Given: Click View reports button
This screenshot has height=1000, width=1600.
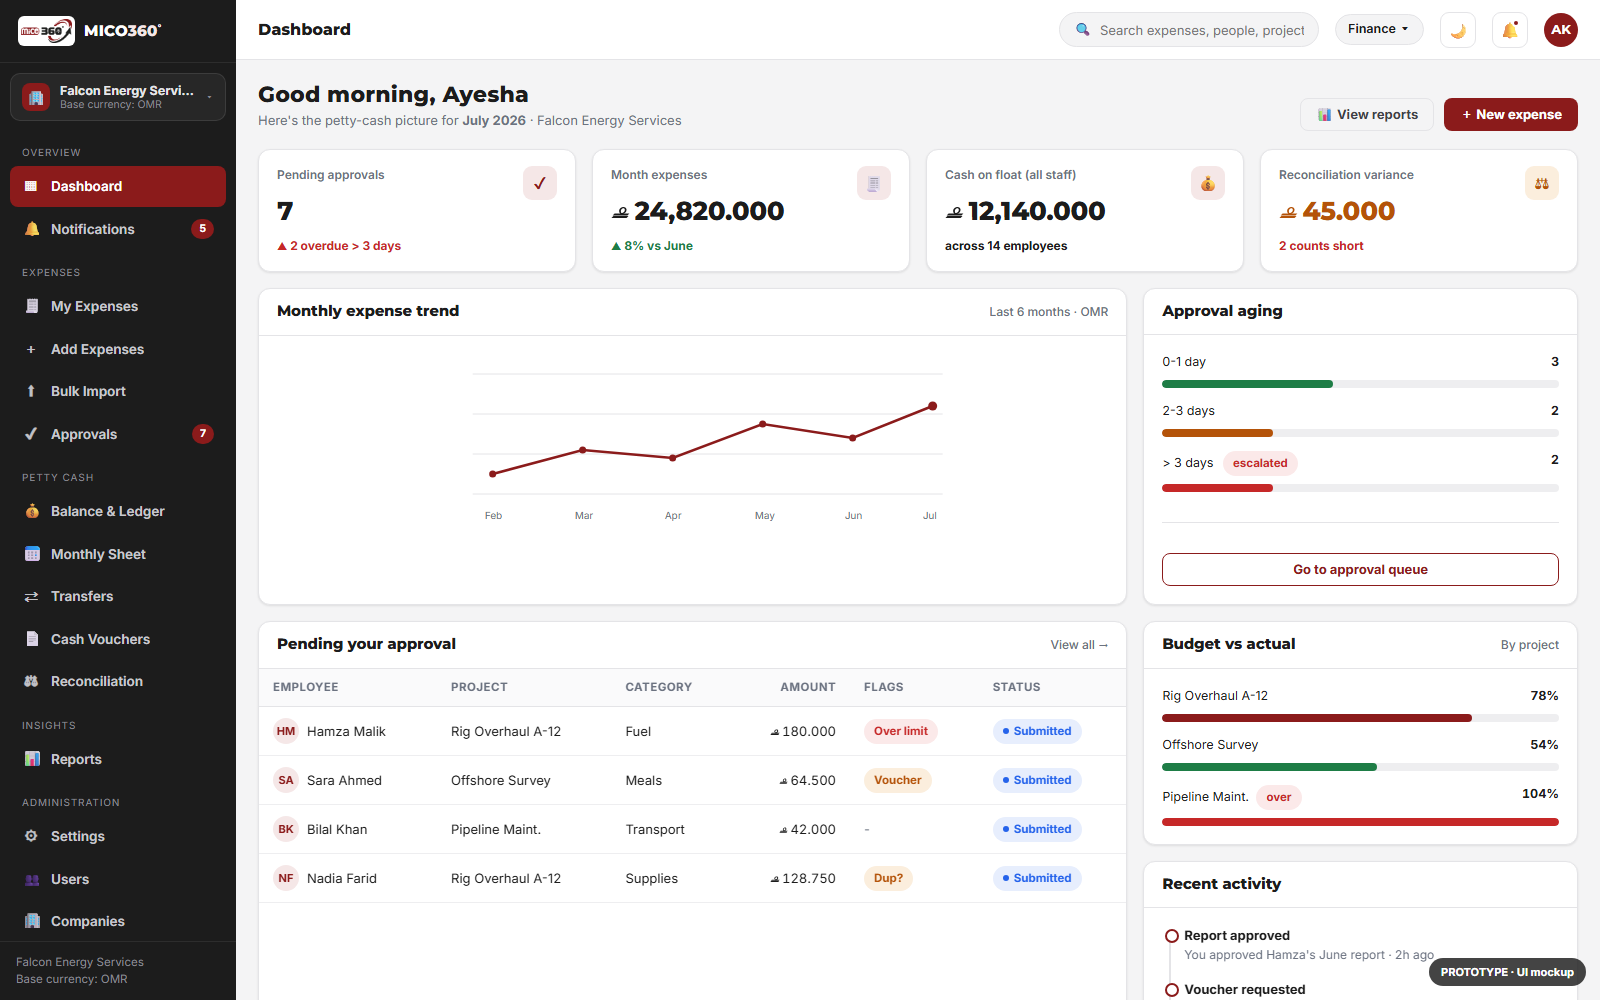Looking at the screenshot, I should point(1367,114).
